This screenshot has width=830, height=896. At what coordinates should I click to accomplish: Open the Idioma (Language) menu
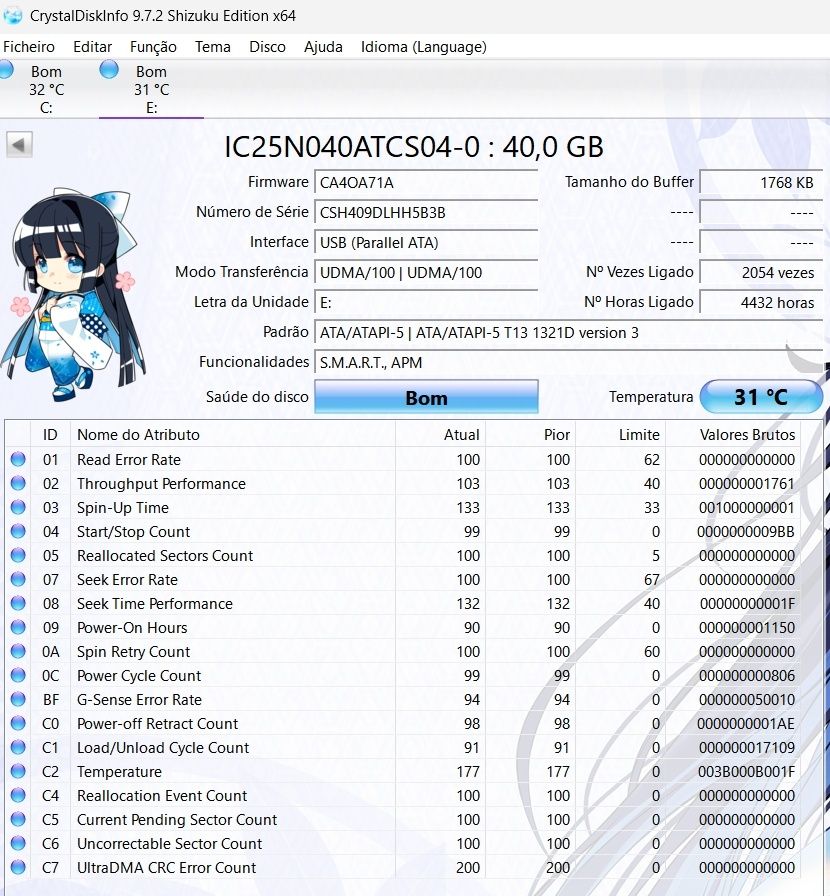(424, 47)
